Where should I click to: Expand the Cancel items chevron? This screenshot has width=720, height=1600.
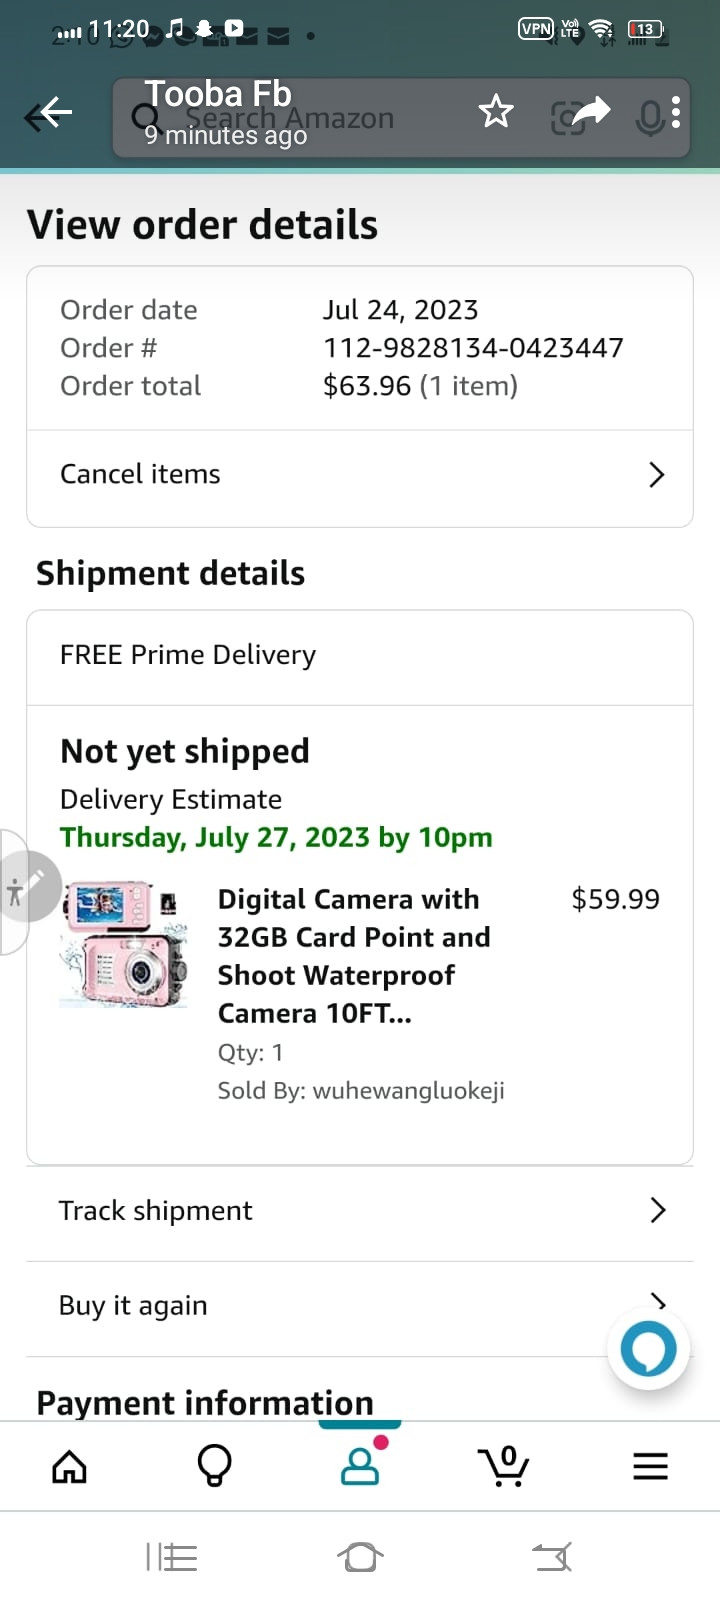(656, 474)
